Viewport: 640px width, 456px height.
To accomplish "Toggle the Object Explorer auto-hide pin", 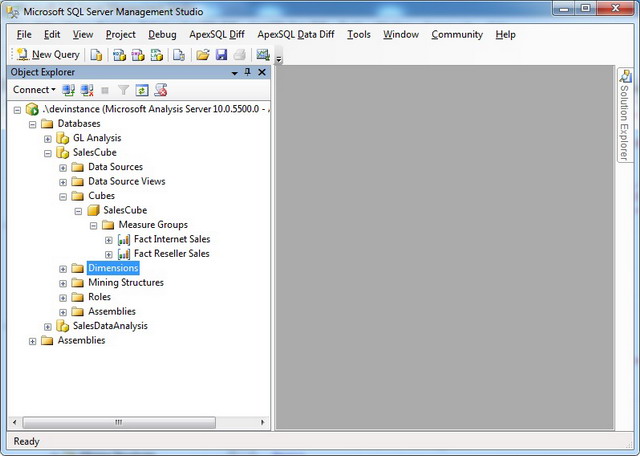I will (247, 72).
